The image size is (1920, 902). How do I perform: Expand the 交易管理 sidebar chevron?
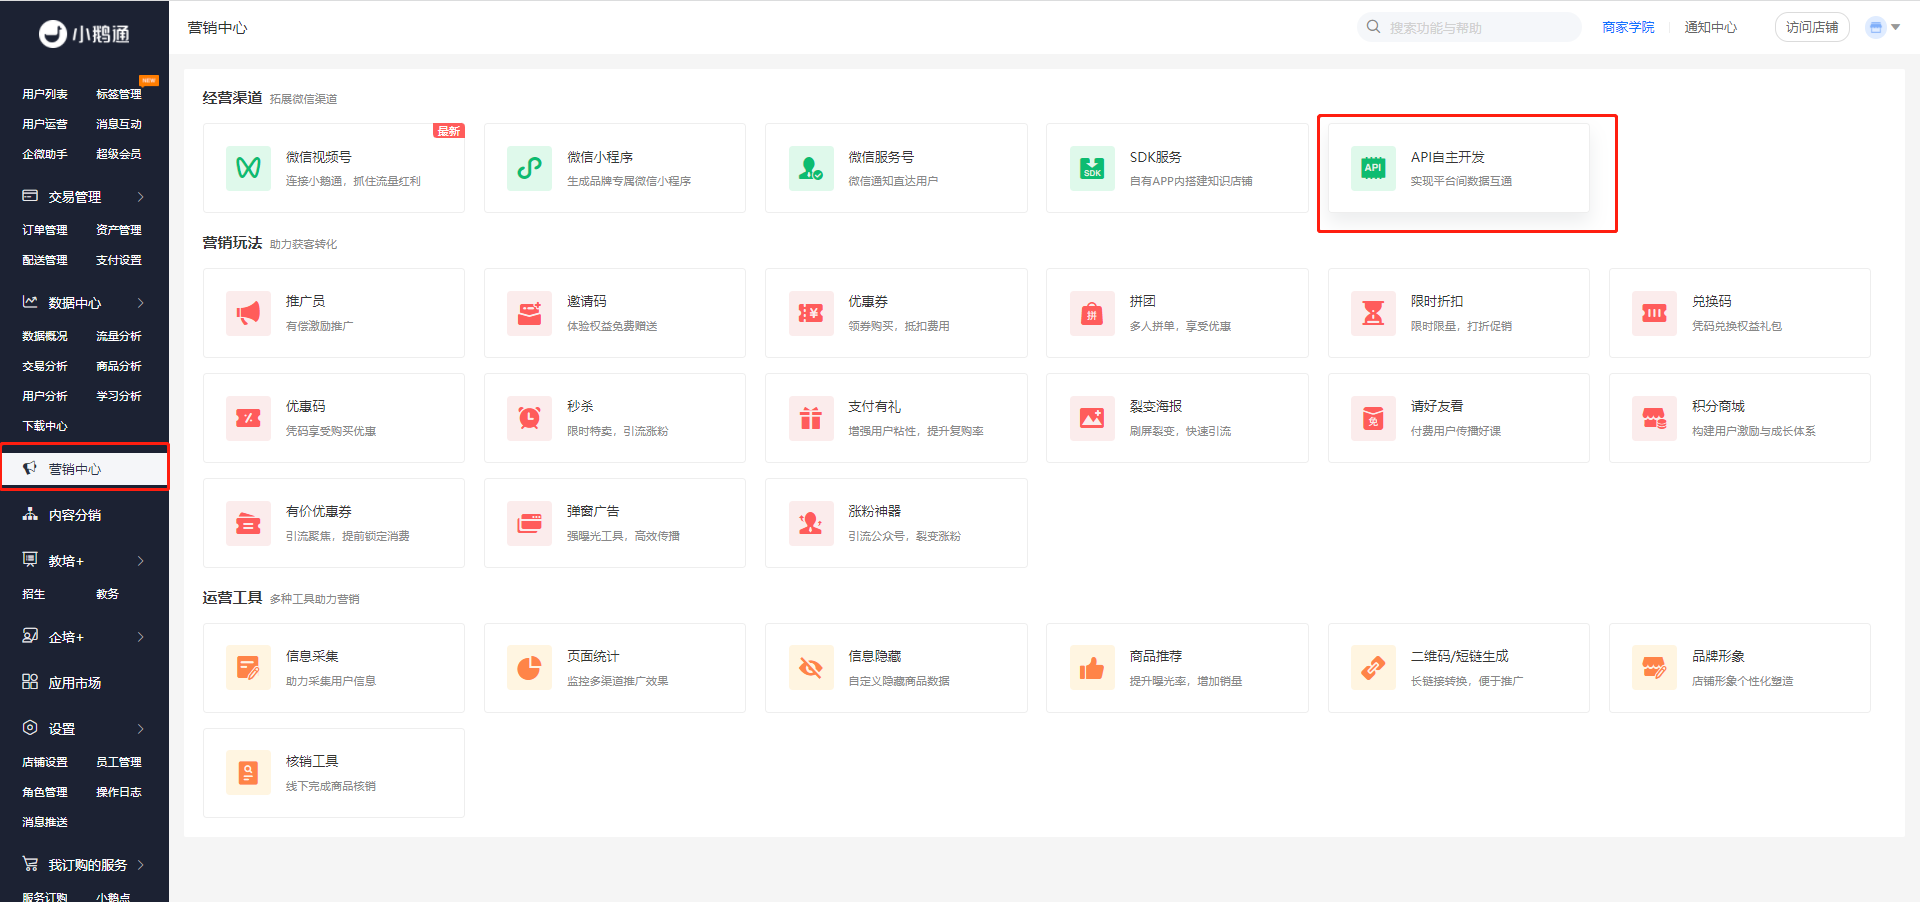coord(141,197)
